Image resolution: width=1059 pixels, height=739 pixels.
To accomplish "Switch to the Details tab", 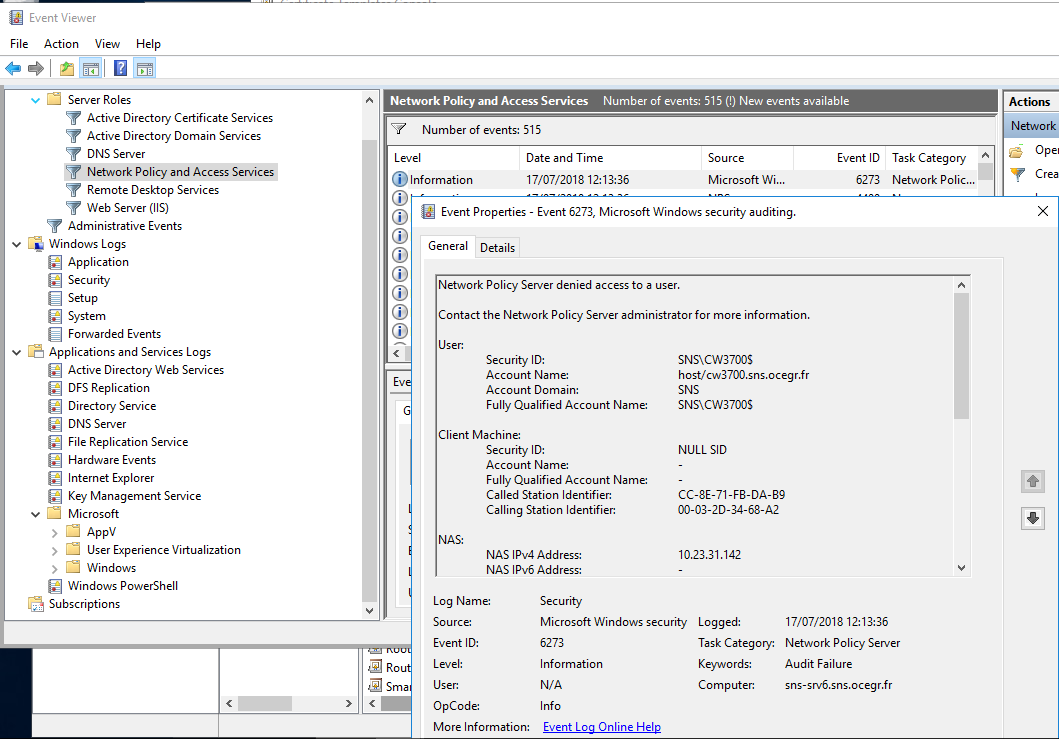I will tap(498, 248).
